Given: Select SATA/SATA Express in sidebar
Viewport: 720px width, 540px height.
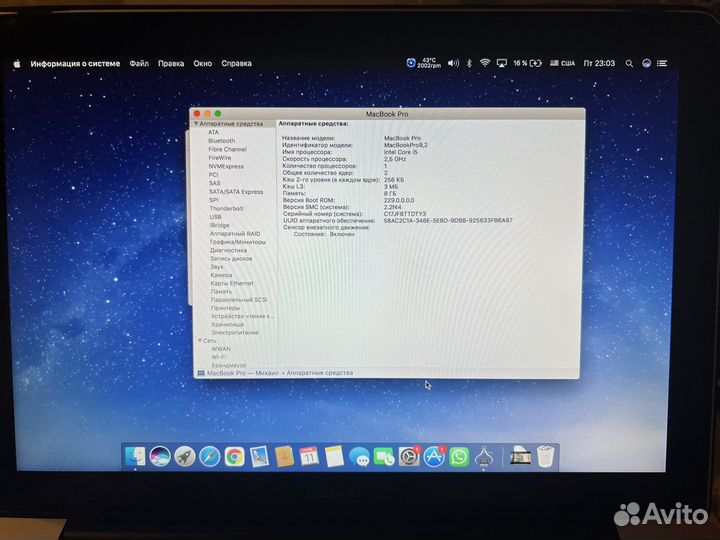Looking at the screenshot, I should [x=236, y=191].
